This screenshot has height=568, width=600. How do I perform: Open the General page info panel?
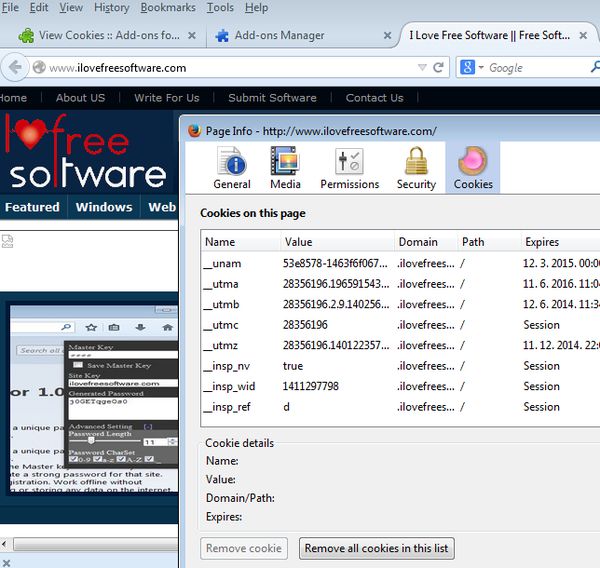coord(231,167)
